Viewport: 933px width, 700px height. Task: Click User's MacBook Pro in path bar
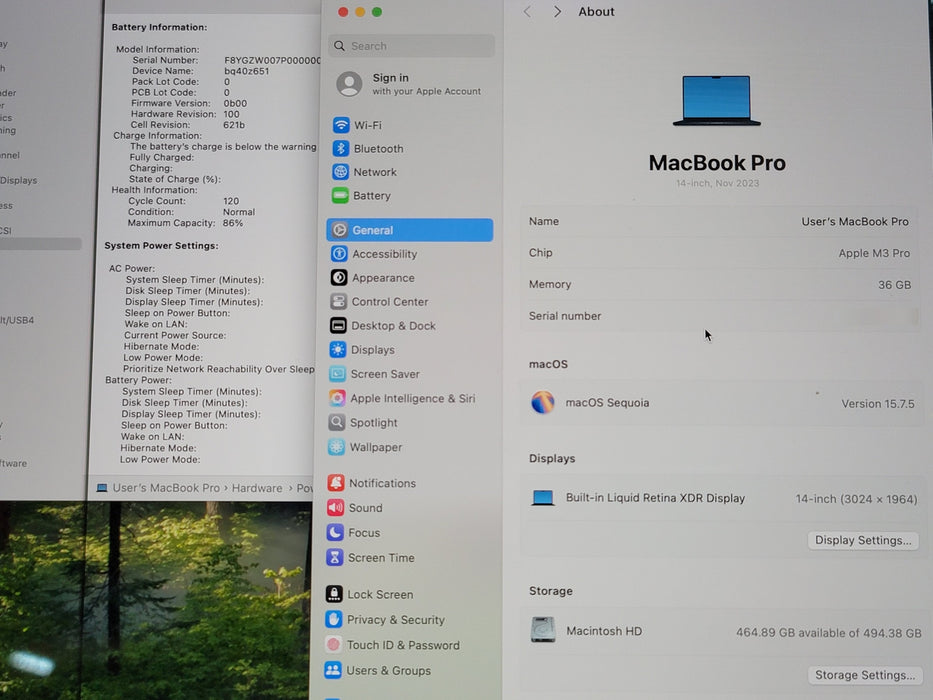coord(166,488)
